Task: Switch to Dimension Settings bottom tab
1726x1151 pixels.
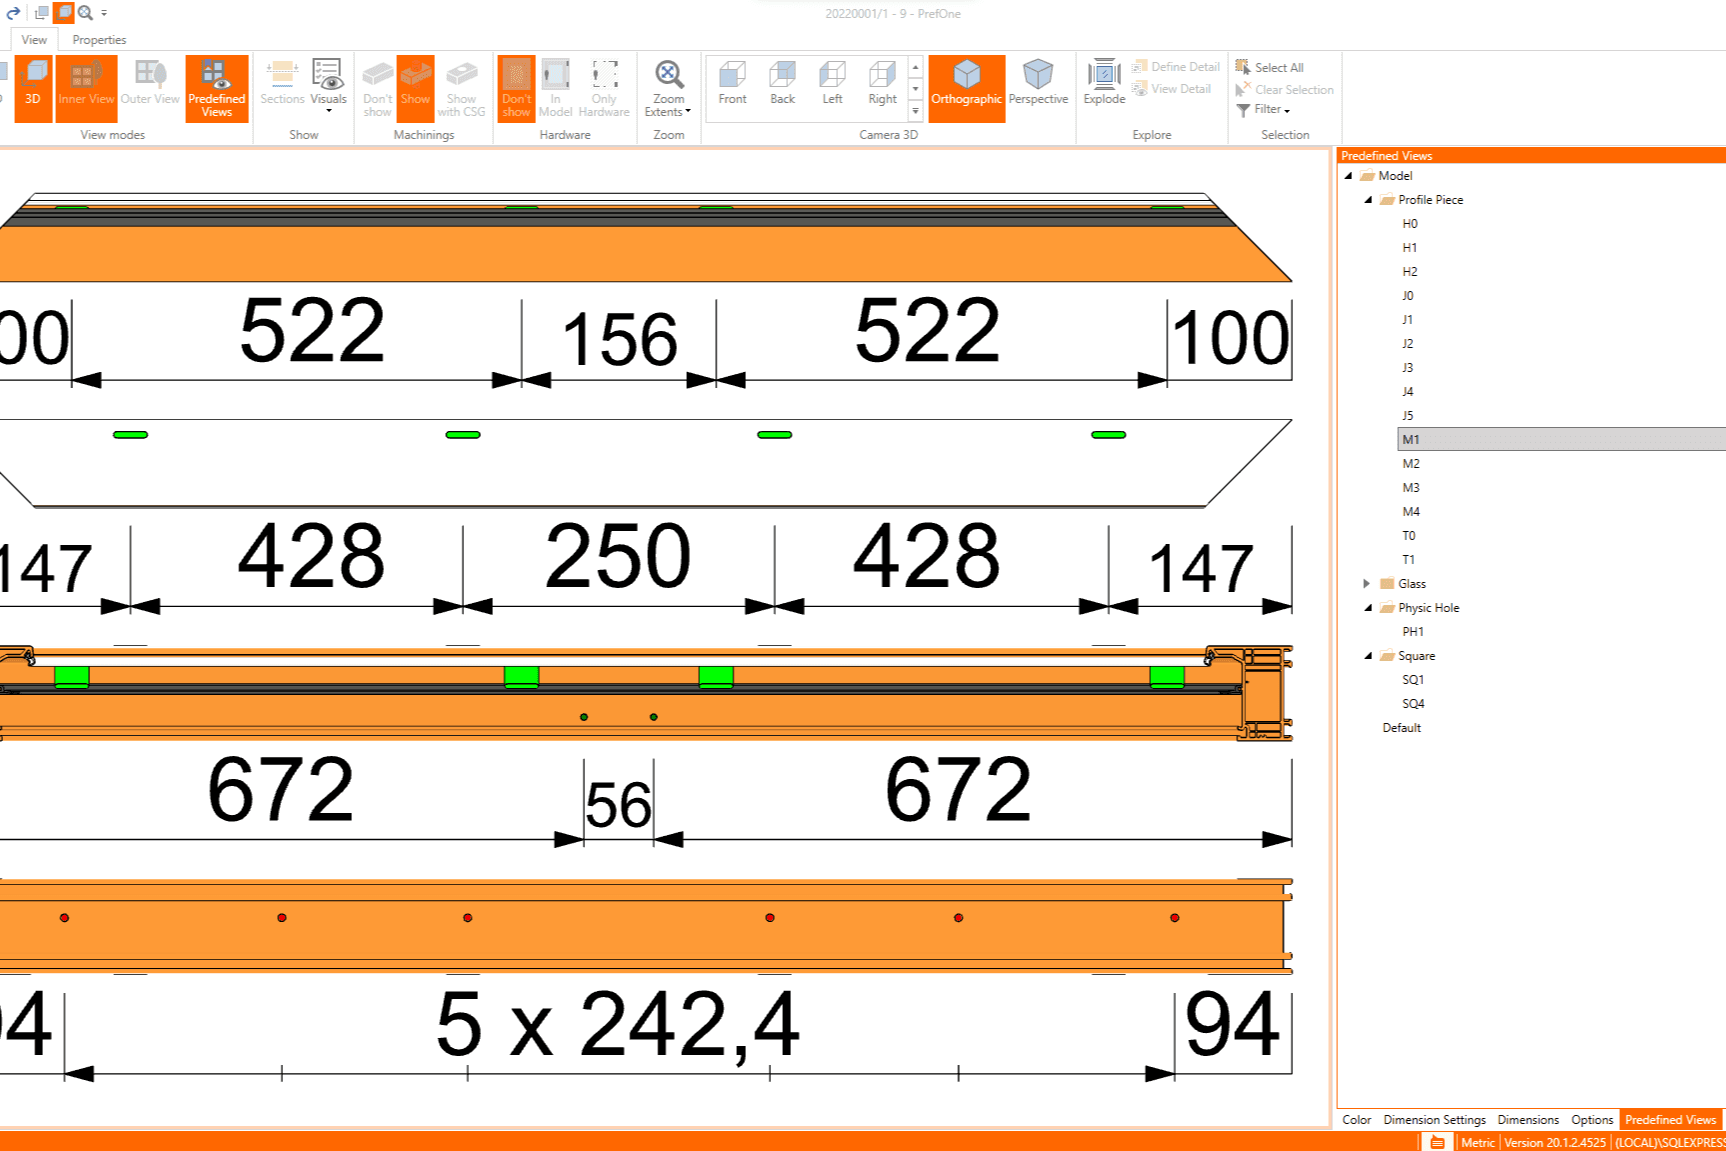Action: [1434, 1120]
